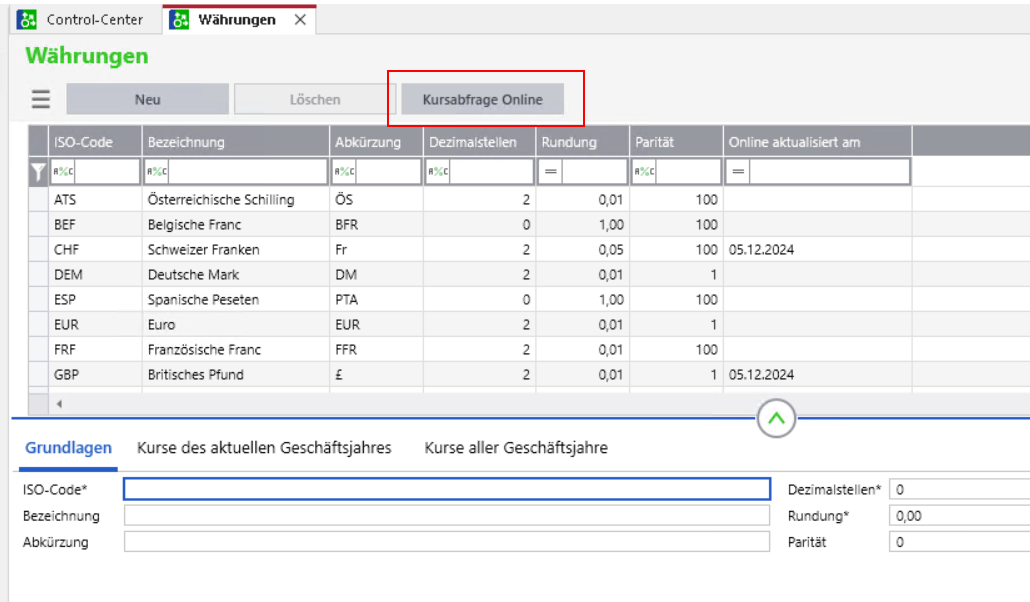Close the Währungen tab
Screen dimensions: 1030x602
300,20
